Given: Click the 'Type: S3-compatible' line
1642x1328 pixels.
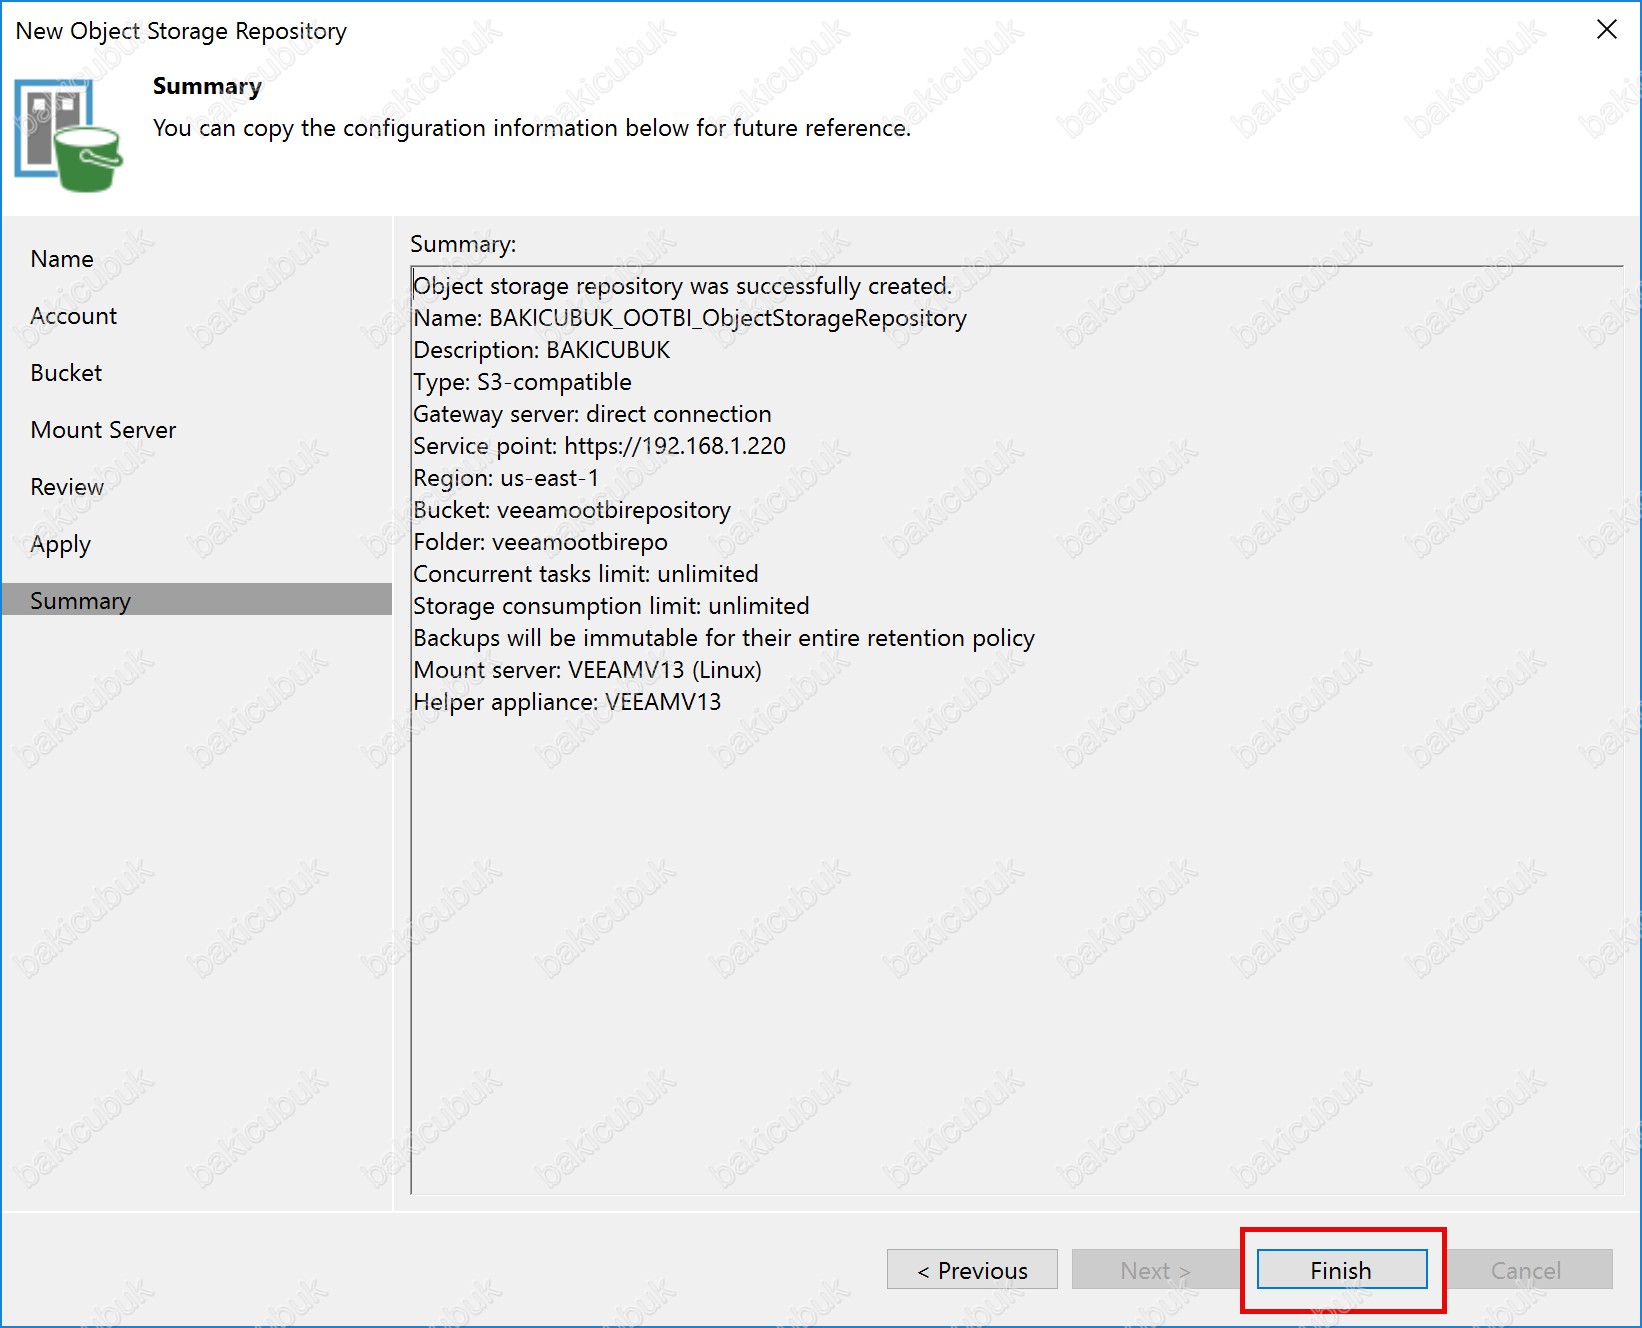Looking at the screenshot, I should [523, 382].
